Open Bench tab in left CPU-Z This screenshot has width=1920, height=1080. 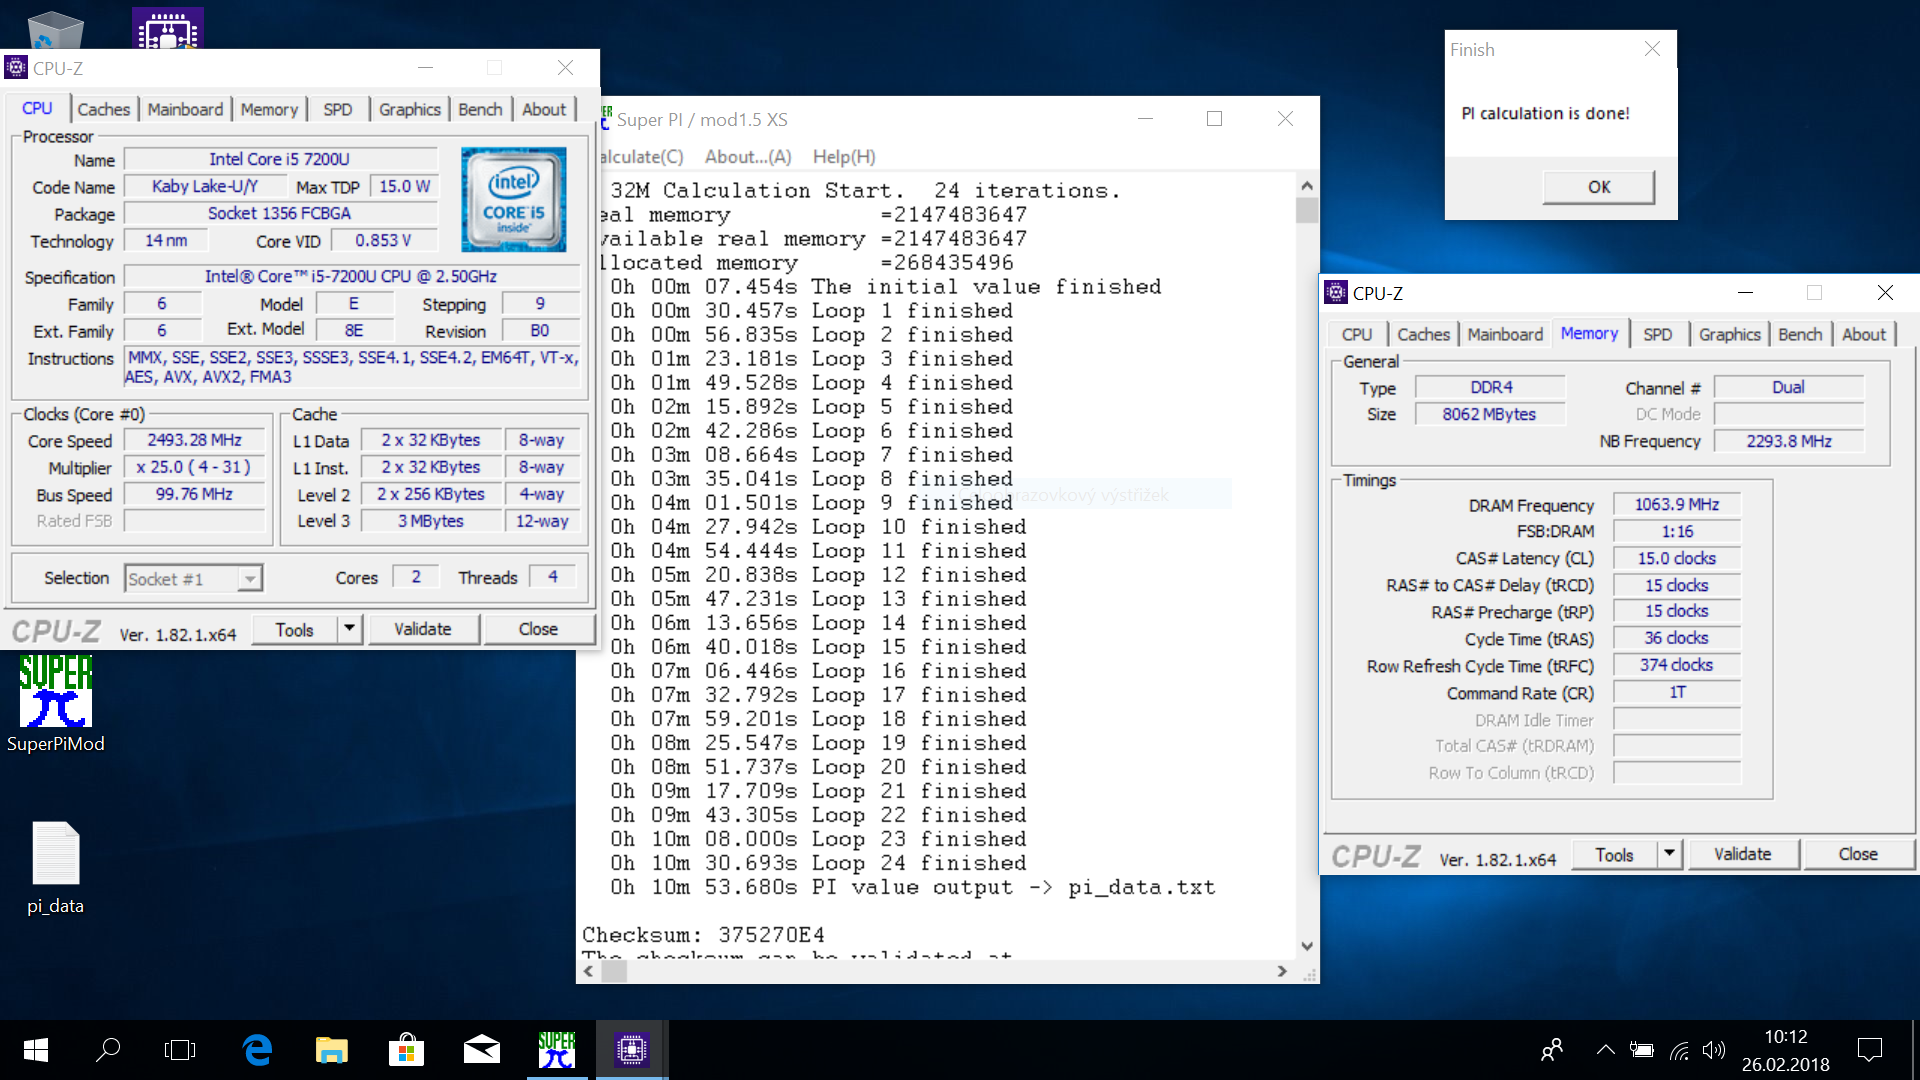(480, 109)
